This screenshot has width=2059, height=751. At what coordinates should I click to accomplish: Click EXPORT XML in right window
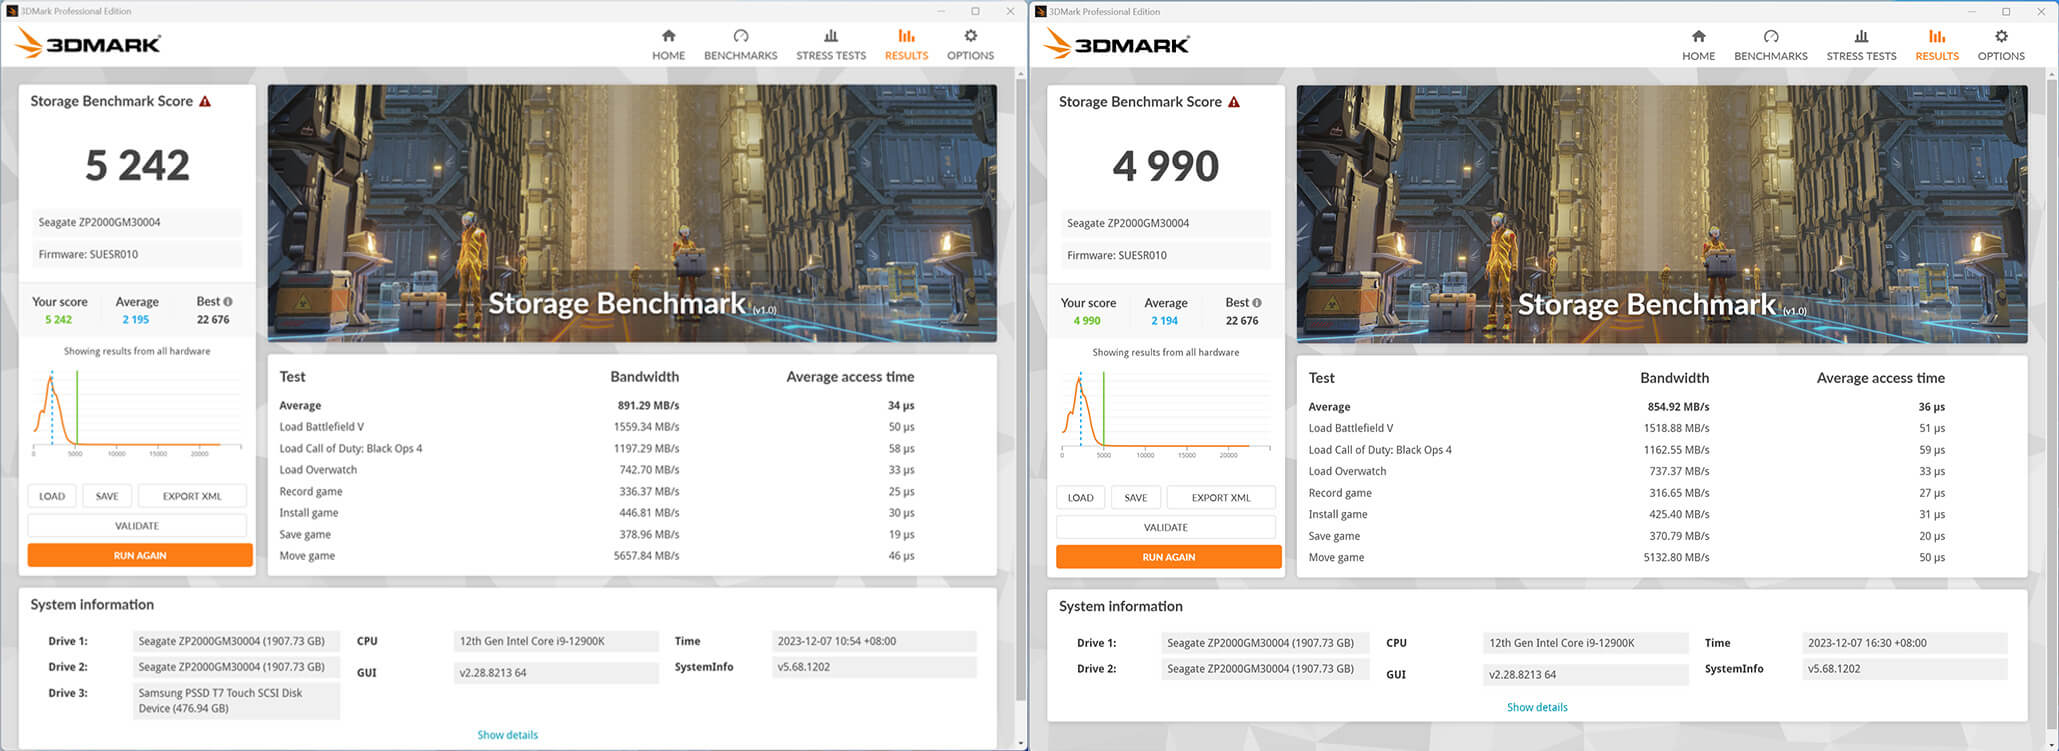tap(1221, 497)
